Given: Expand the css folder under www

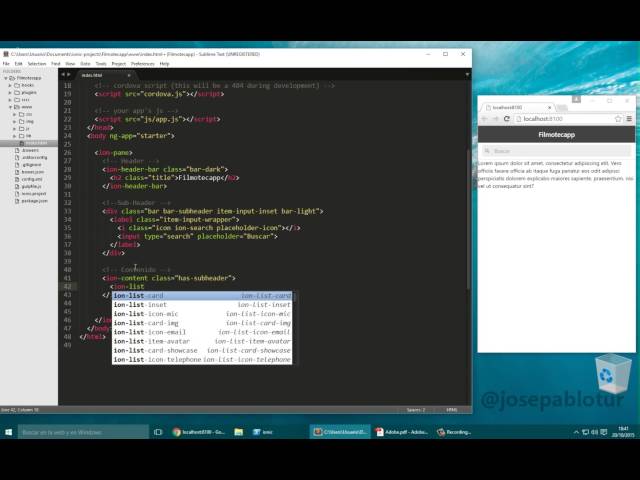Looking at the screenshot, I should [x=15, y=114].
